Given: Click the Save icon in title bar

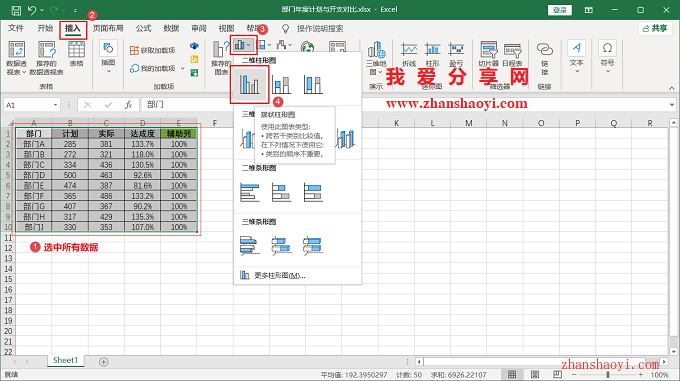Looking at the screenshot, I should pos(16,10).
